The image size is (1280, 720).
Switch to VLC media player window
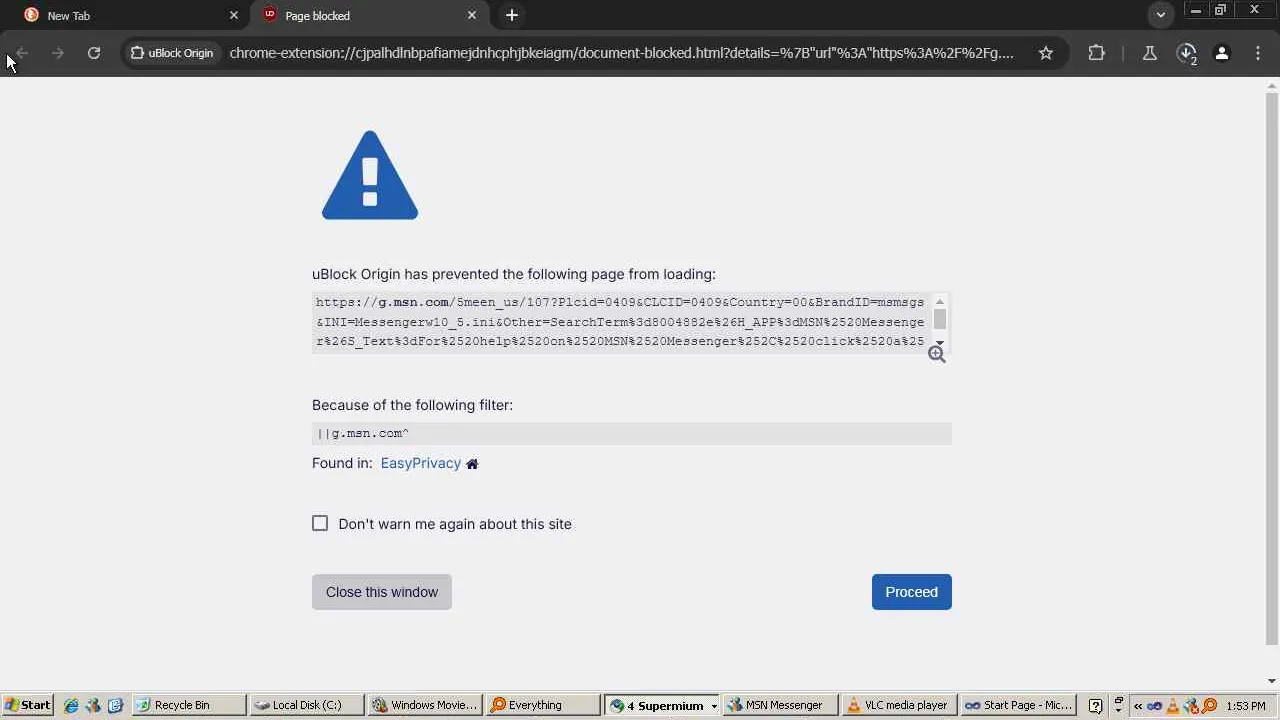(897, 705)
